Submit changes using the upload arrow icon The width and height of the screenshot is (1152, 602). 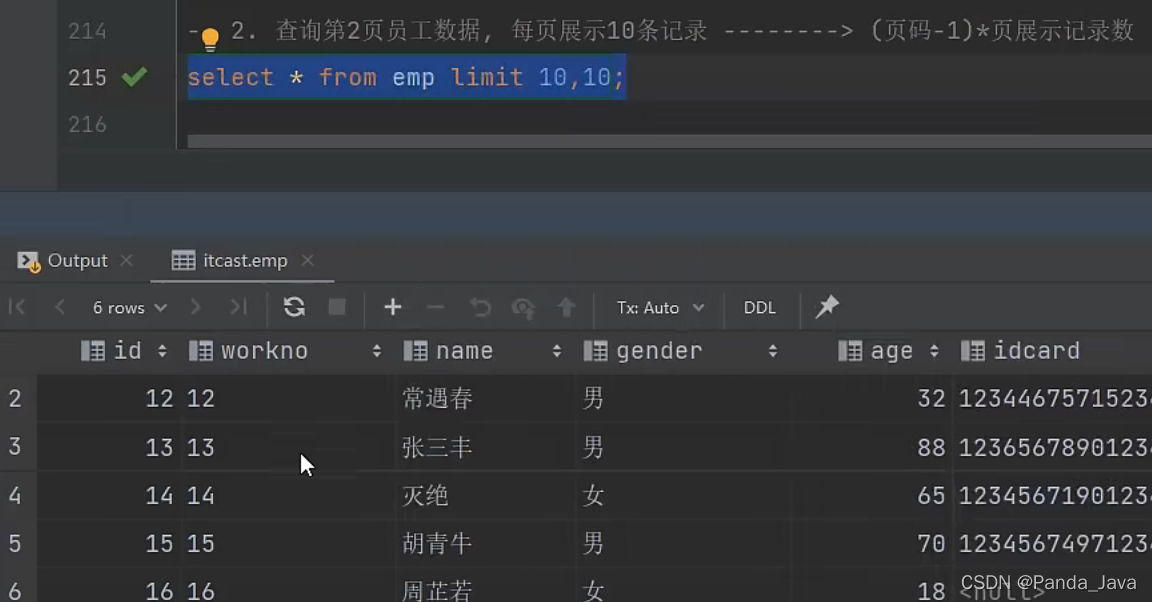pyautogui.click(x=566, y=307)
